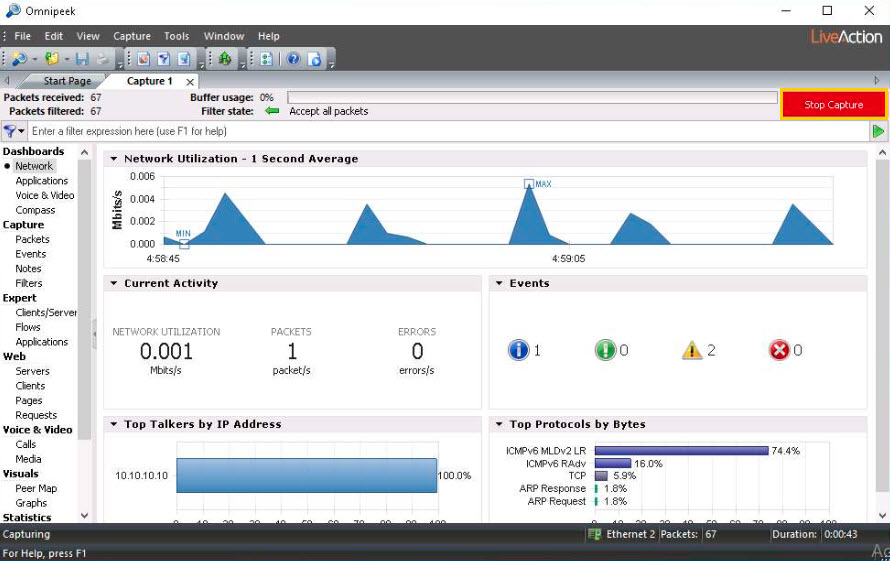The width and height of the screenshot is (890, 561).
Task: Click the blue informational events icon
Action: point(518,350)
